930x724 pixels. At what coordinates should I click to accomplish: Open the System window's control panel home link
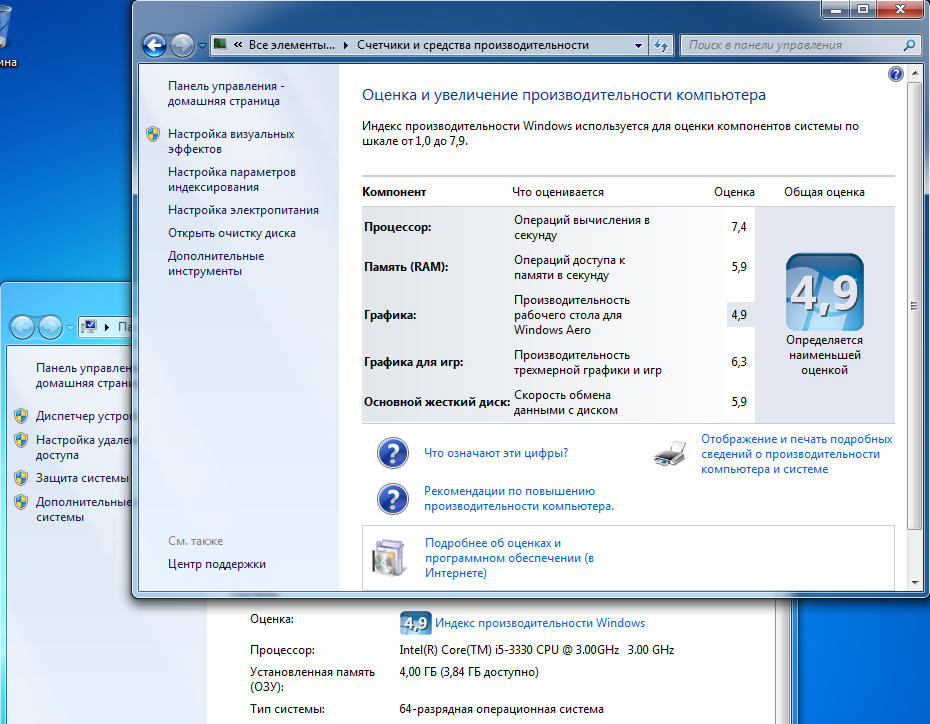(x=83, y=375)
